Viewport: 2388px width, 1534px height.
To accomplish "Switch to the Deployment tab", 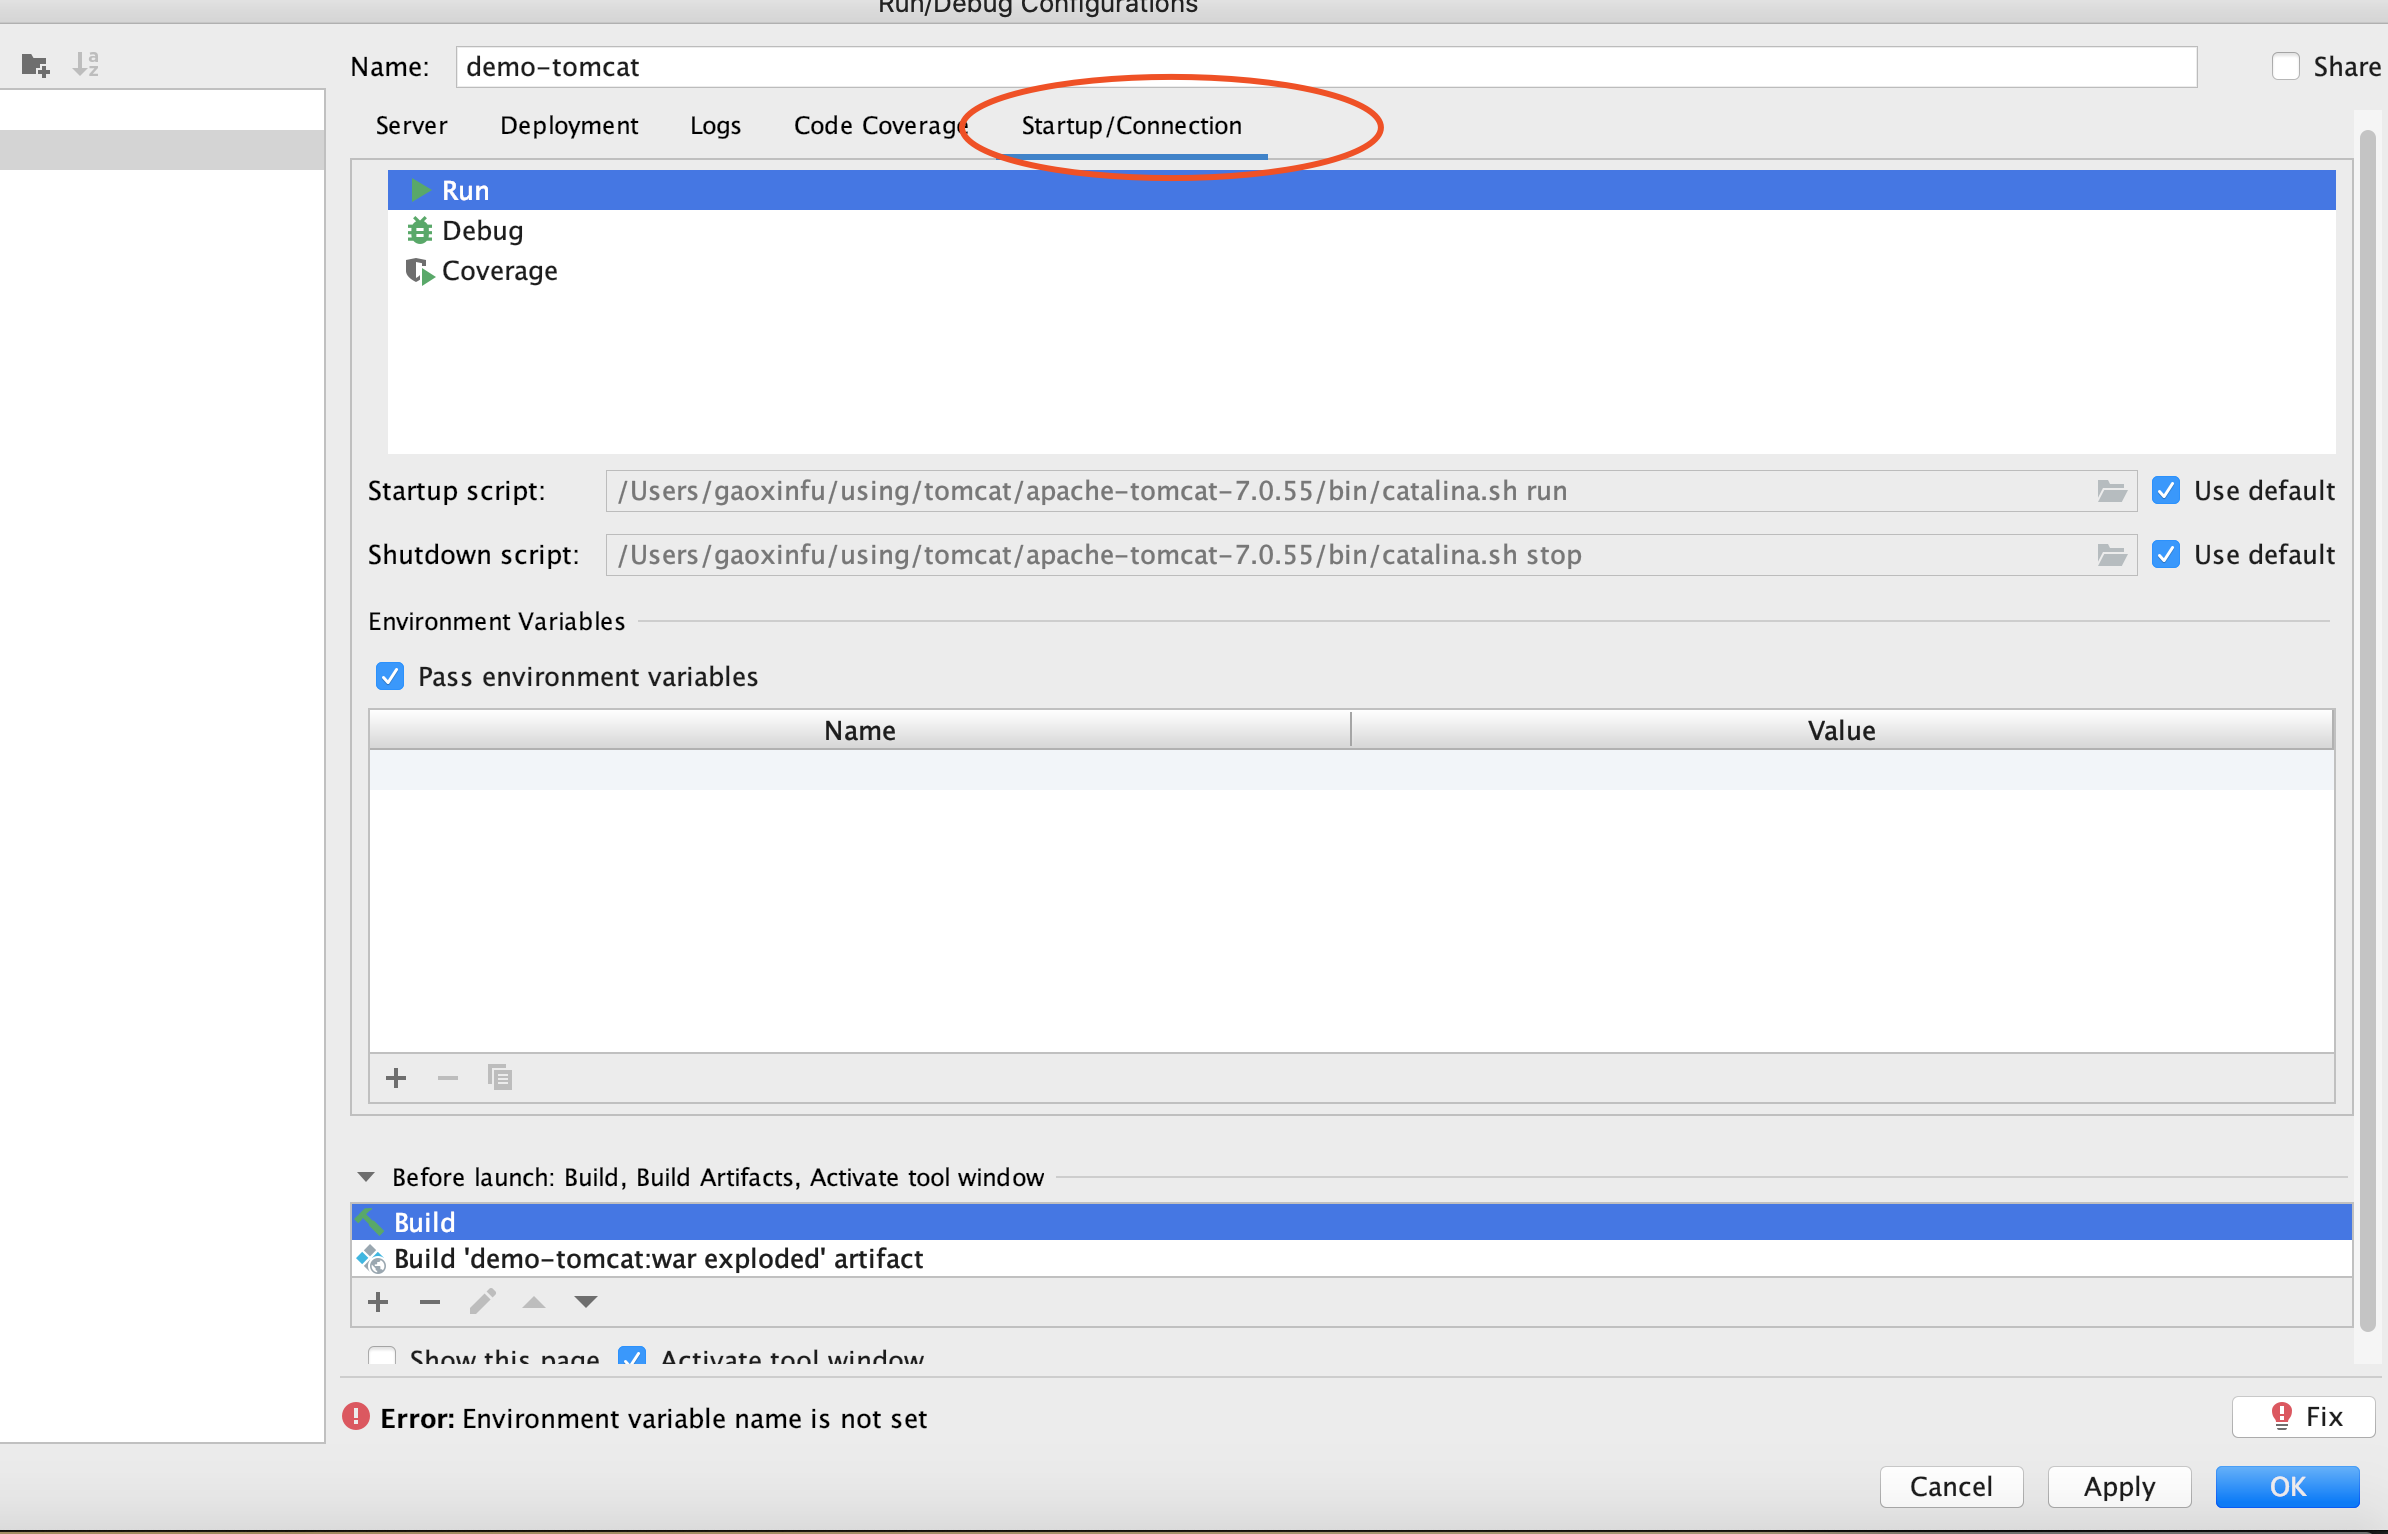I will pyautogui.click(x=568, y=126).
